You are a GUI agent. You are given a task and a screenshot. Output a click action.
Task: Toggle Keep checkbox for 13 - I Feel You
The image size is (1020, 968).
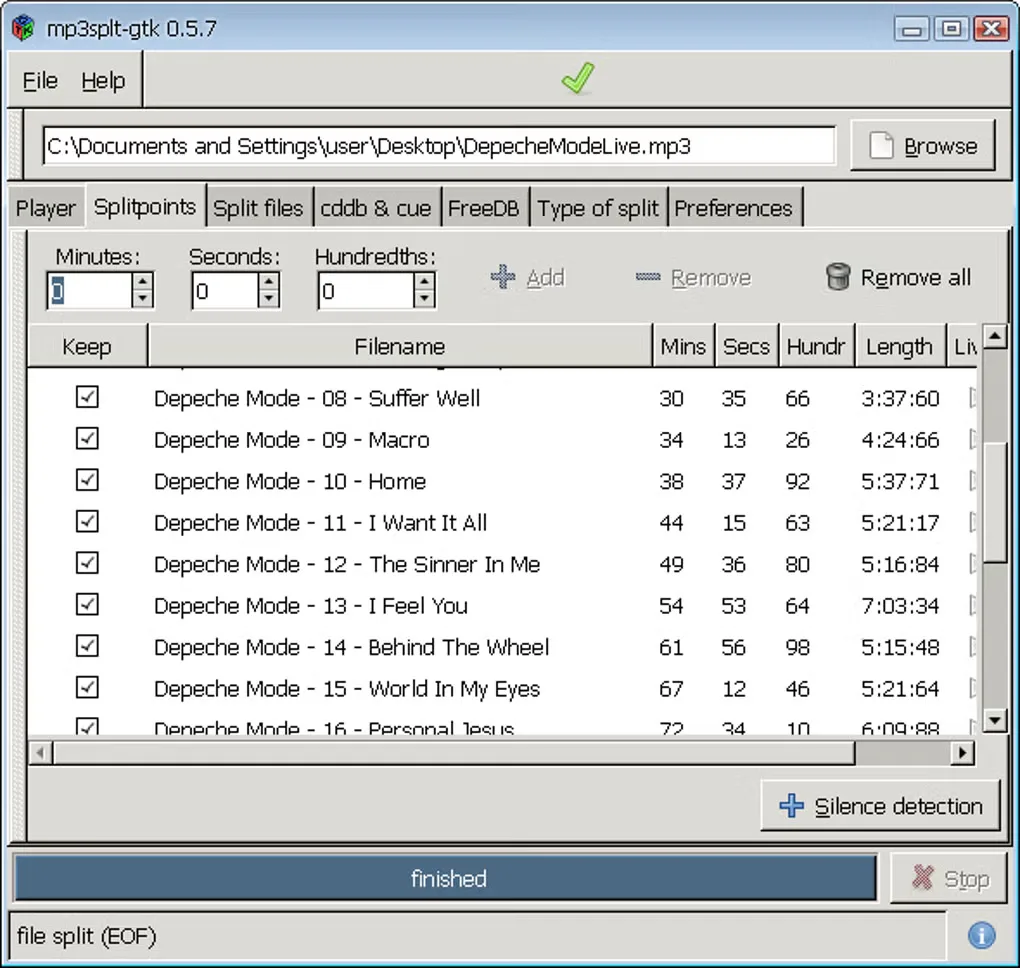tap(87, 604)
